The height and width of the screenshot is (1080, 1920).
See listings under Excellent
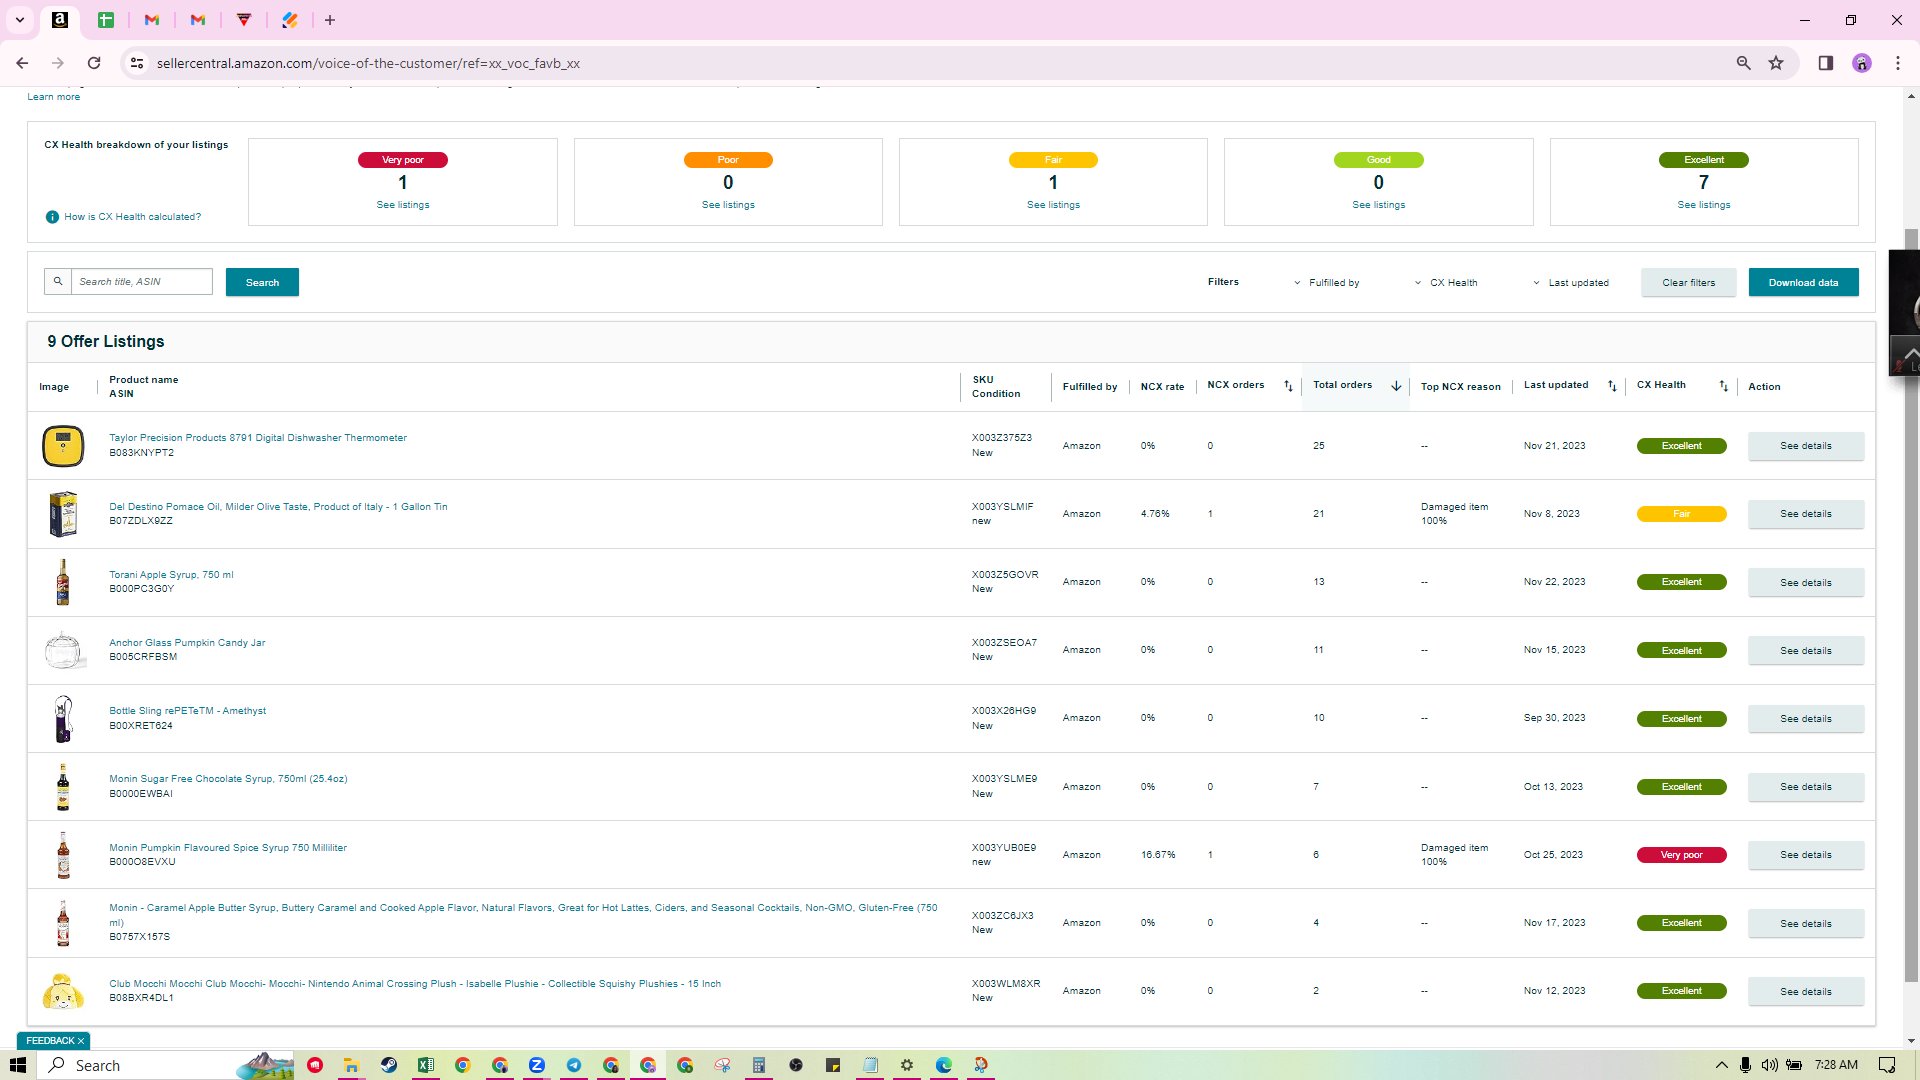click(x=1704, y=205)
